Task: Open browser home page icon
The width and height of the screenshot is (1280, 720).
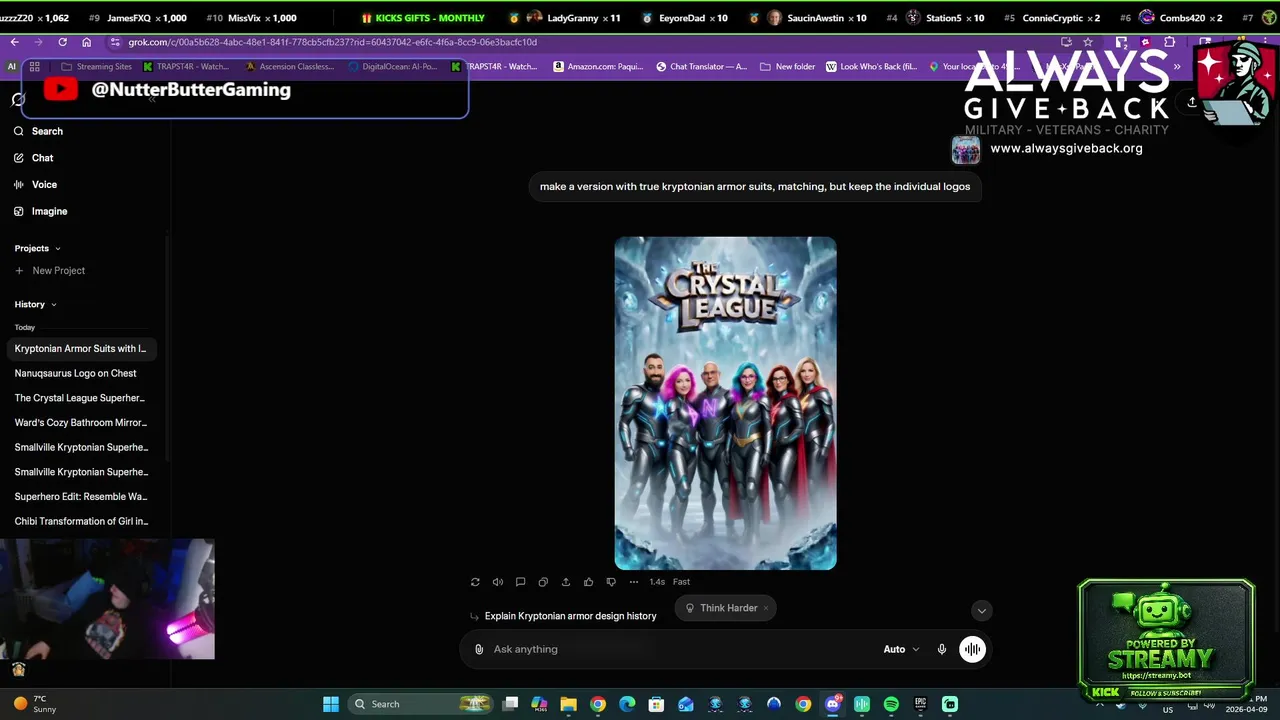Action: click(x=87, y=42)
